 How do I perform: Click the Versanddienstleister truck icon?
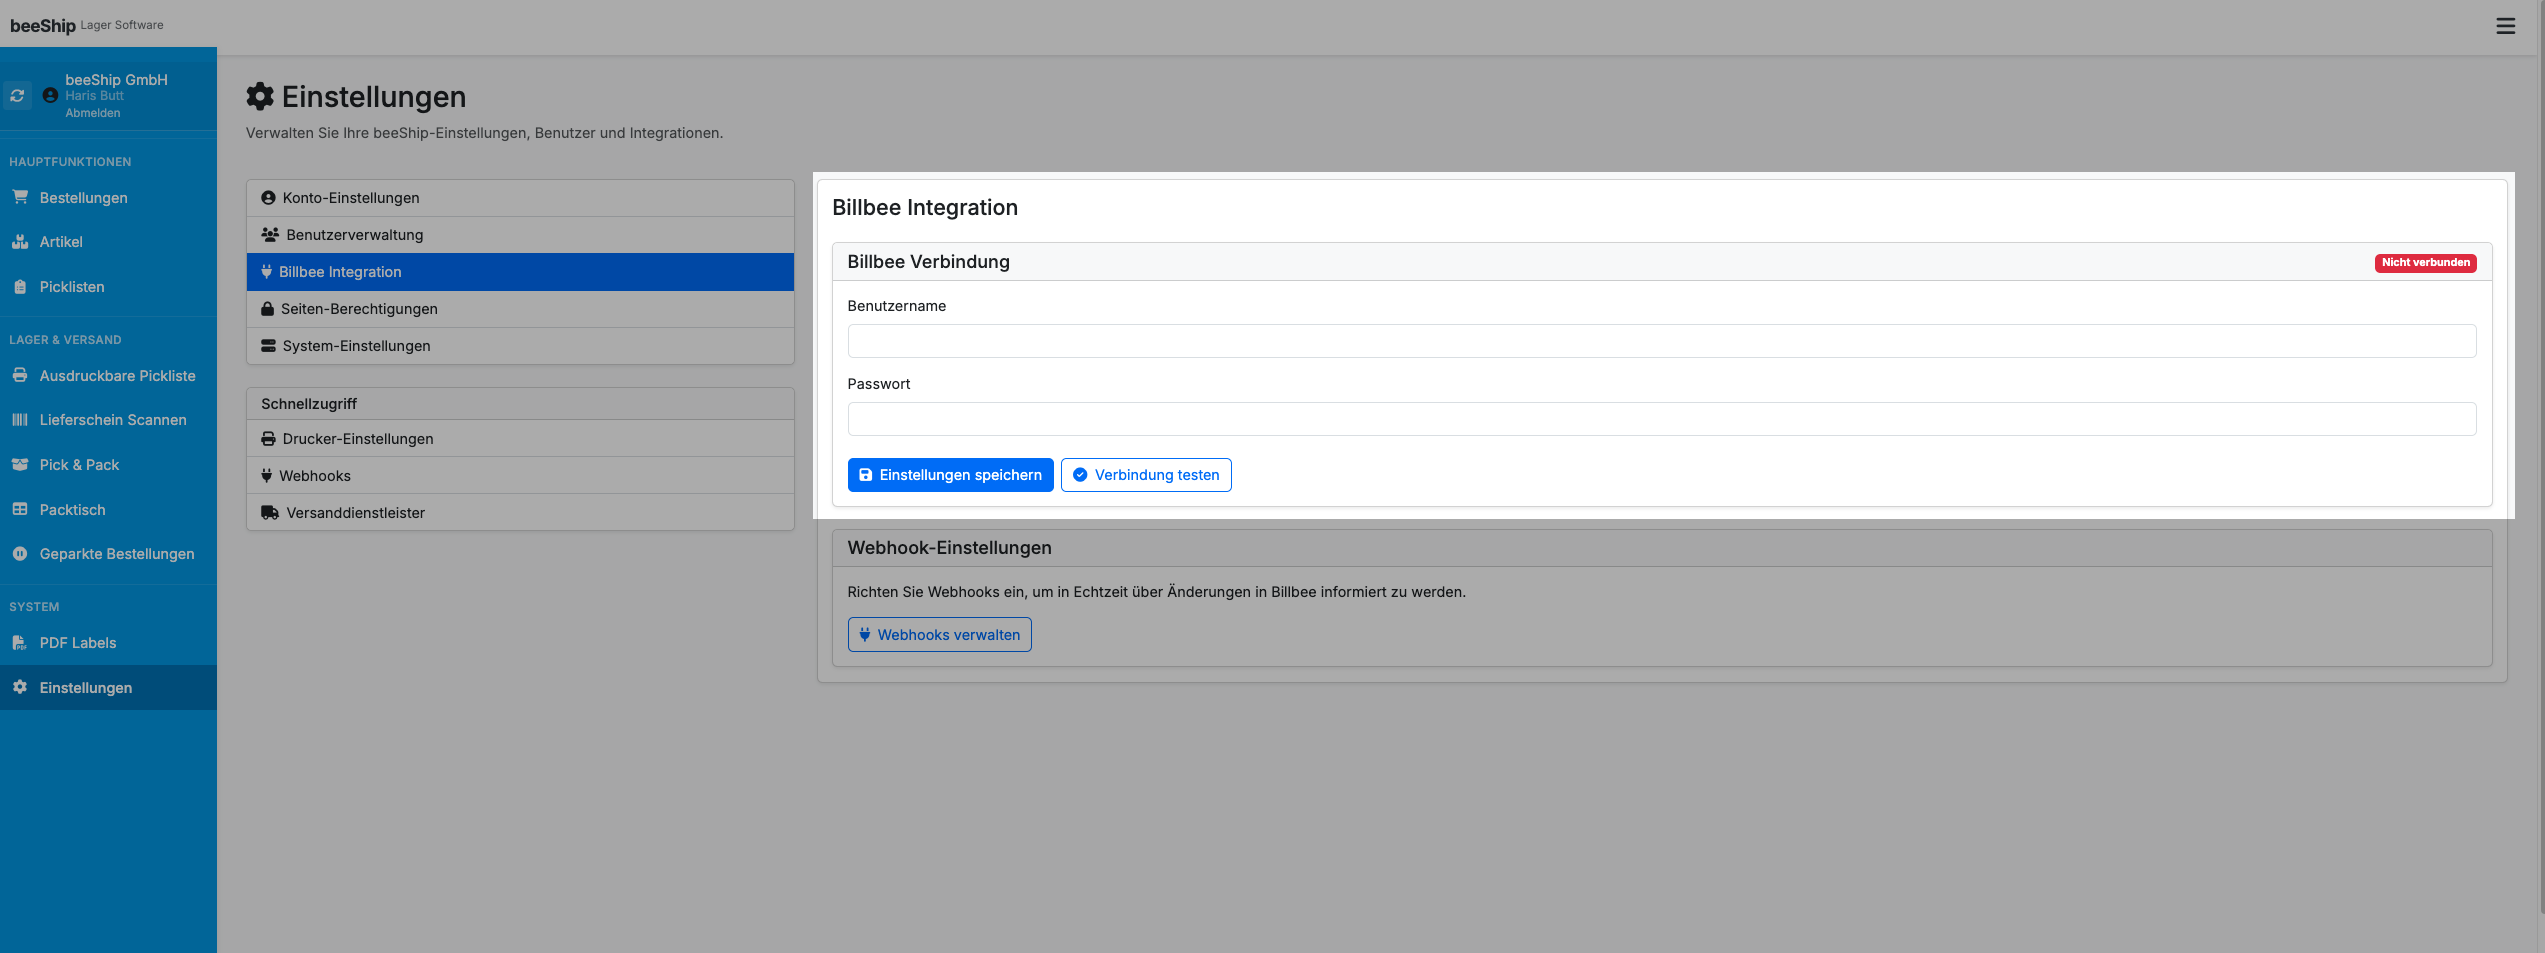tap(270, 513)
